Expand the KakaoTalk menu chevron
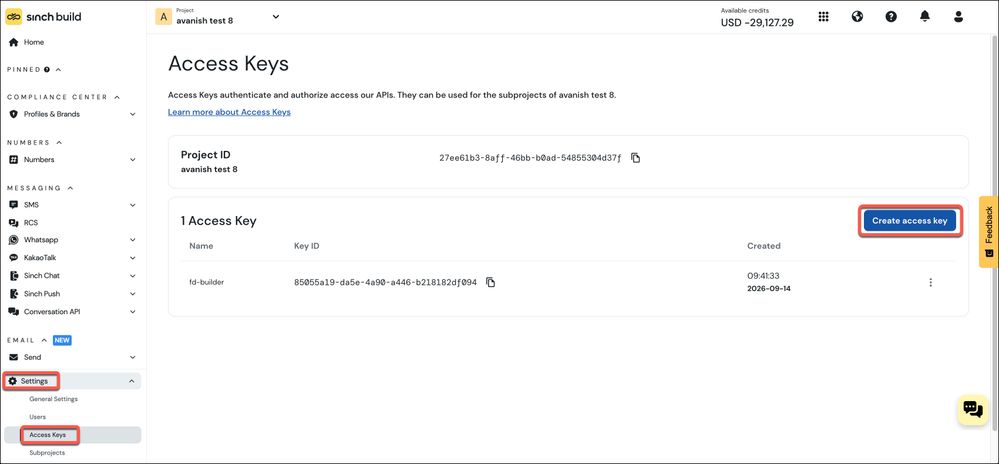The height and width of the screenshot is (464, 999). point(133,257)
